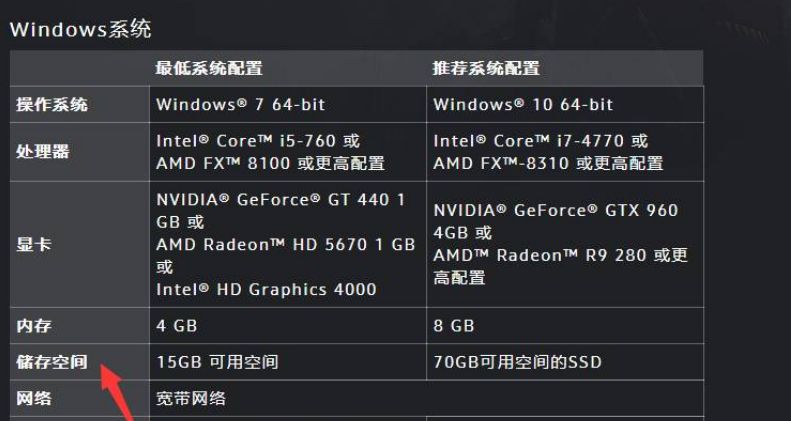Click the Intel Core i7-4770 text
This screenshot has width=791, height=421.
tap(529, 141)
